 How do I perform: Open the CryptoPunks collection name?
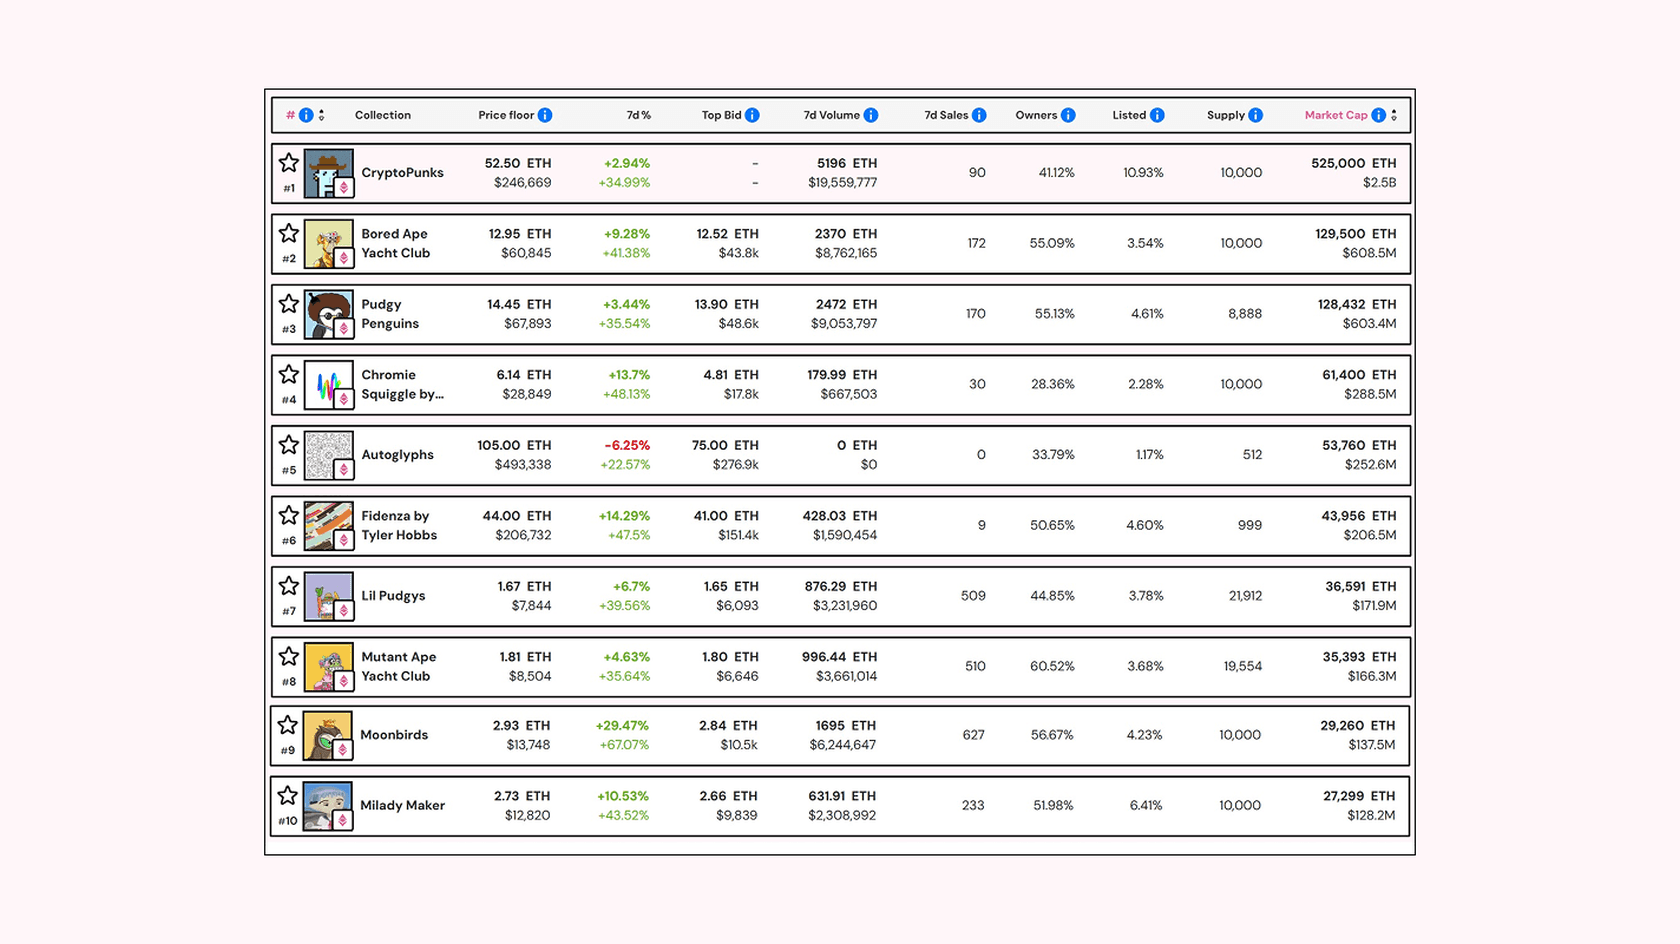click(402, 172)
